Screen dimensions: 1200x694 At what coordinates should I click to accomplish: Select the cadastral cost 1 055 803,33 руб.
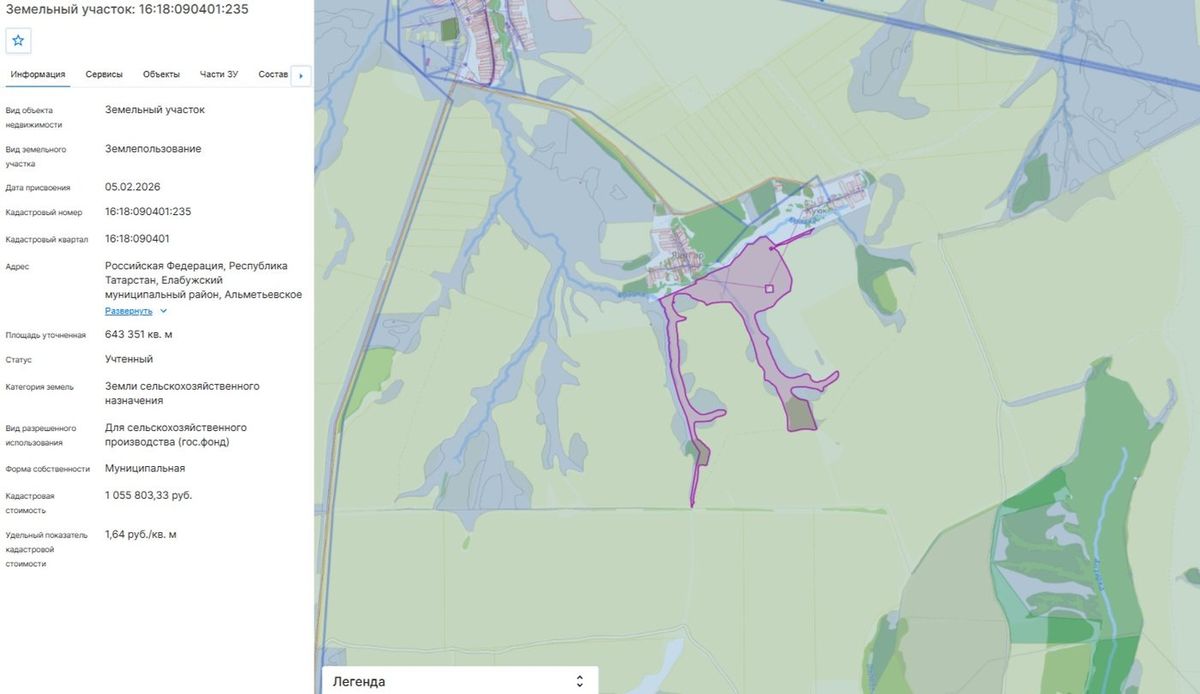pos(149,495)
